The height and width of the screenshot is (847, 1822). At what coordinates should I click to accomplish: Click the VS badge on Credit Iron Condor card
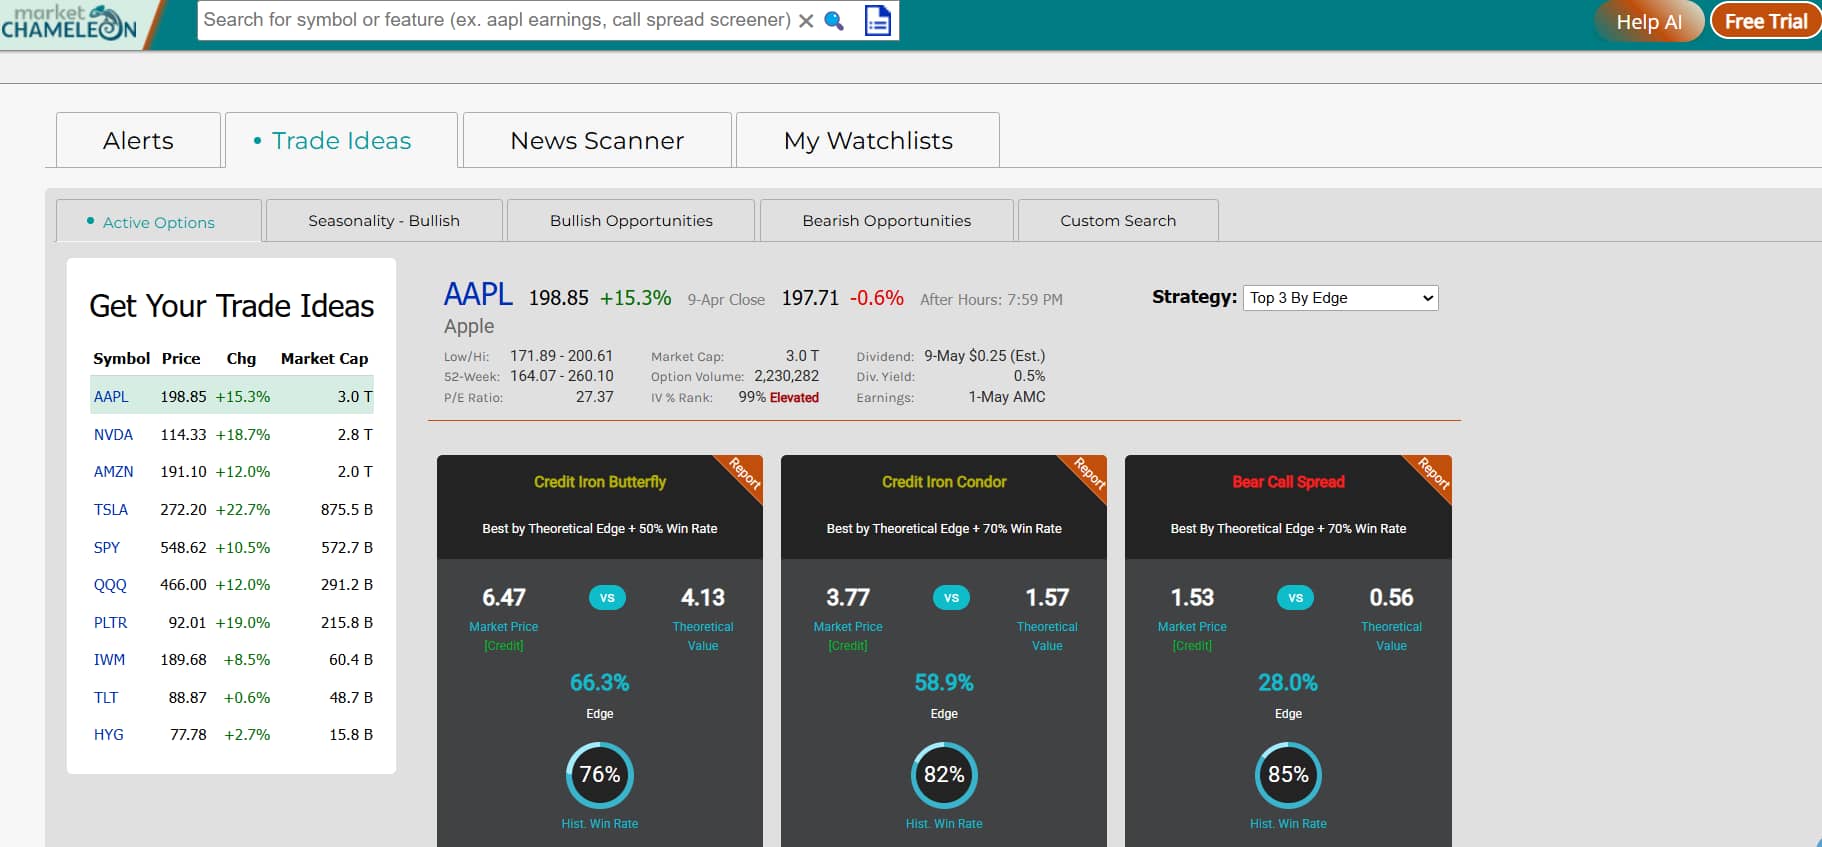951,597
